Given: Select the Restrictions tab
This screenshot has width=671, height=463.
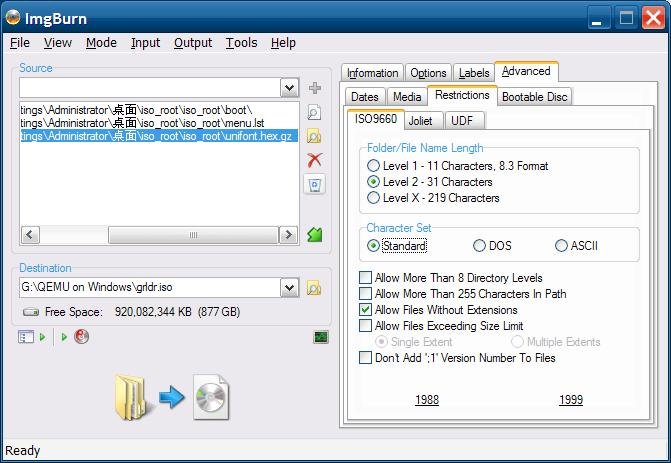Looking at the screenshot, I should (x=462, y=95).
